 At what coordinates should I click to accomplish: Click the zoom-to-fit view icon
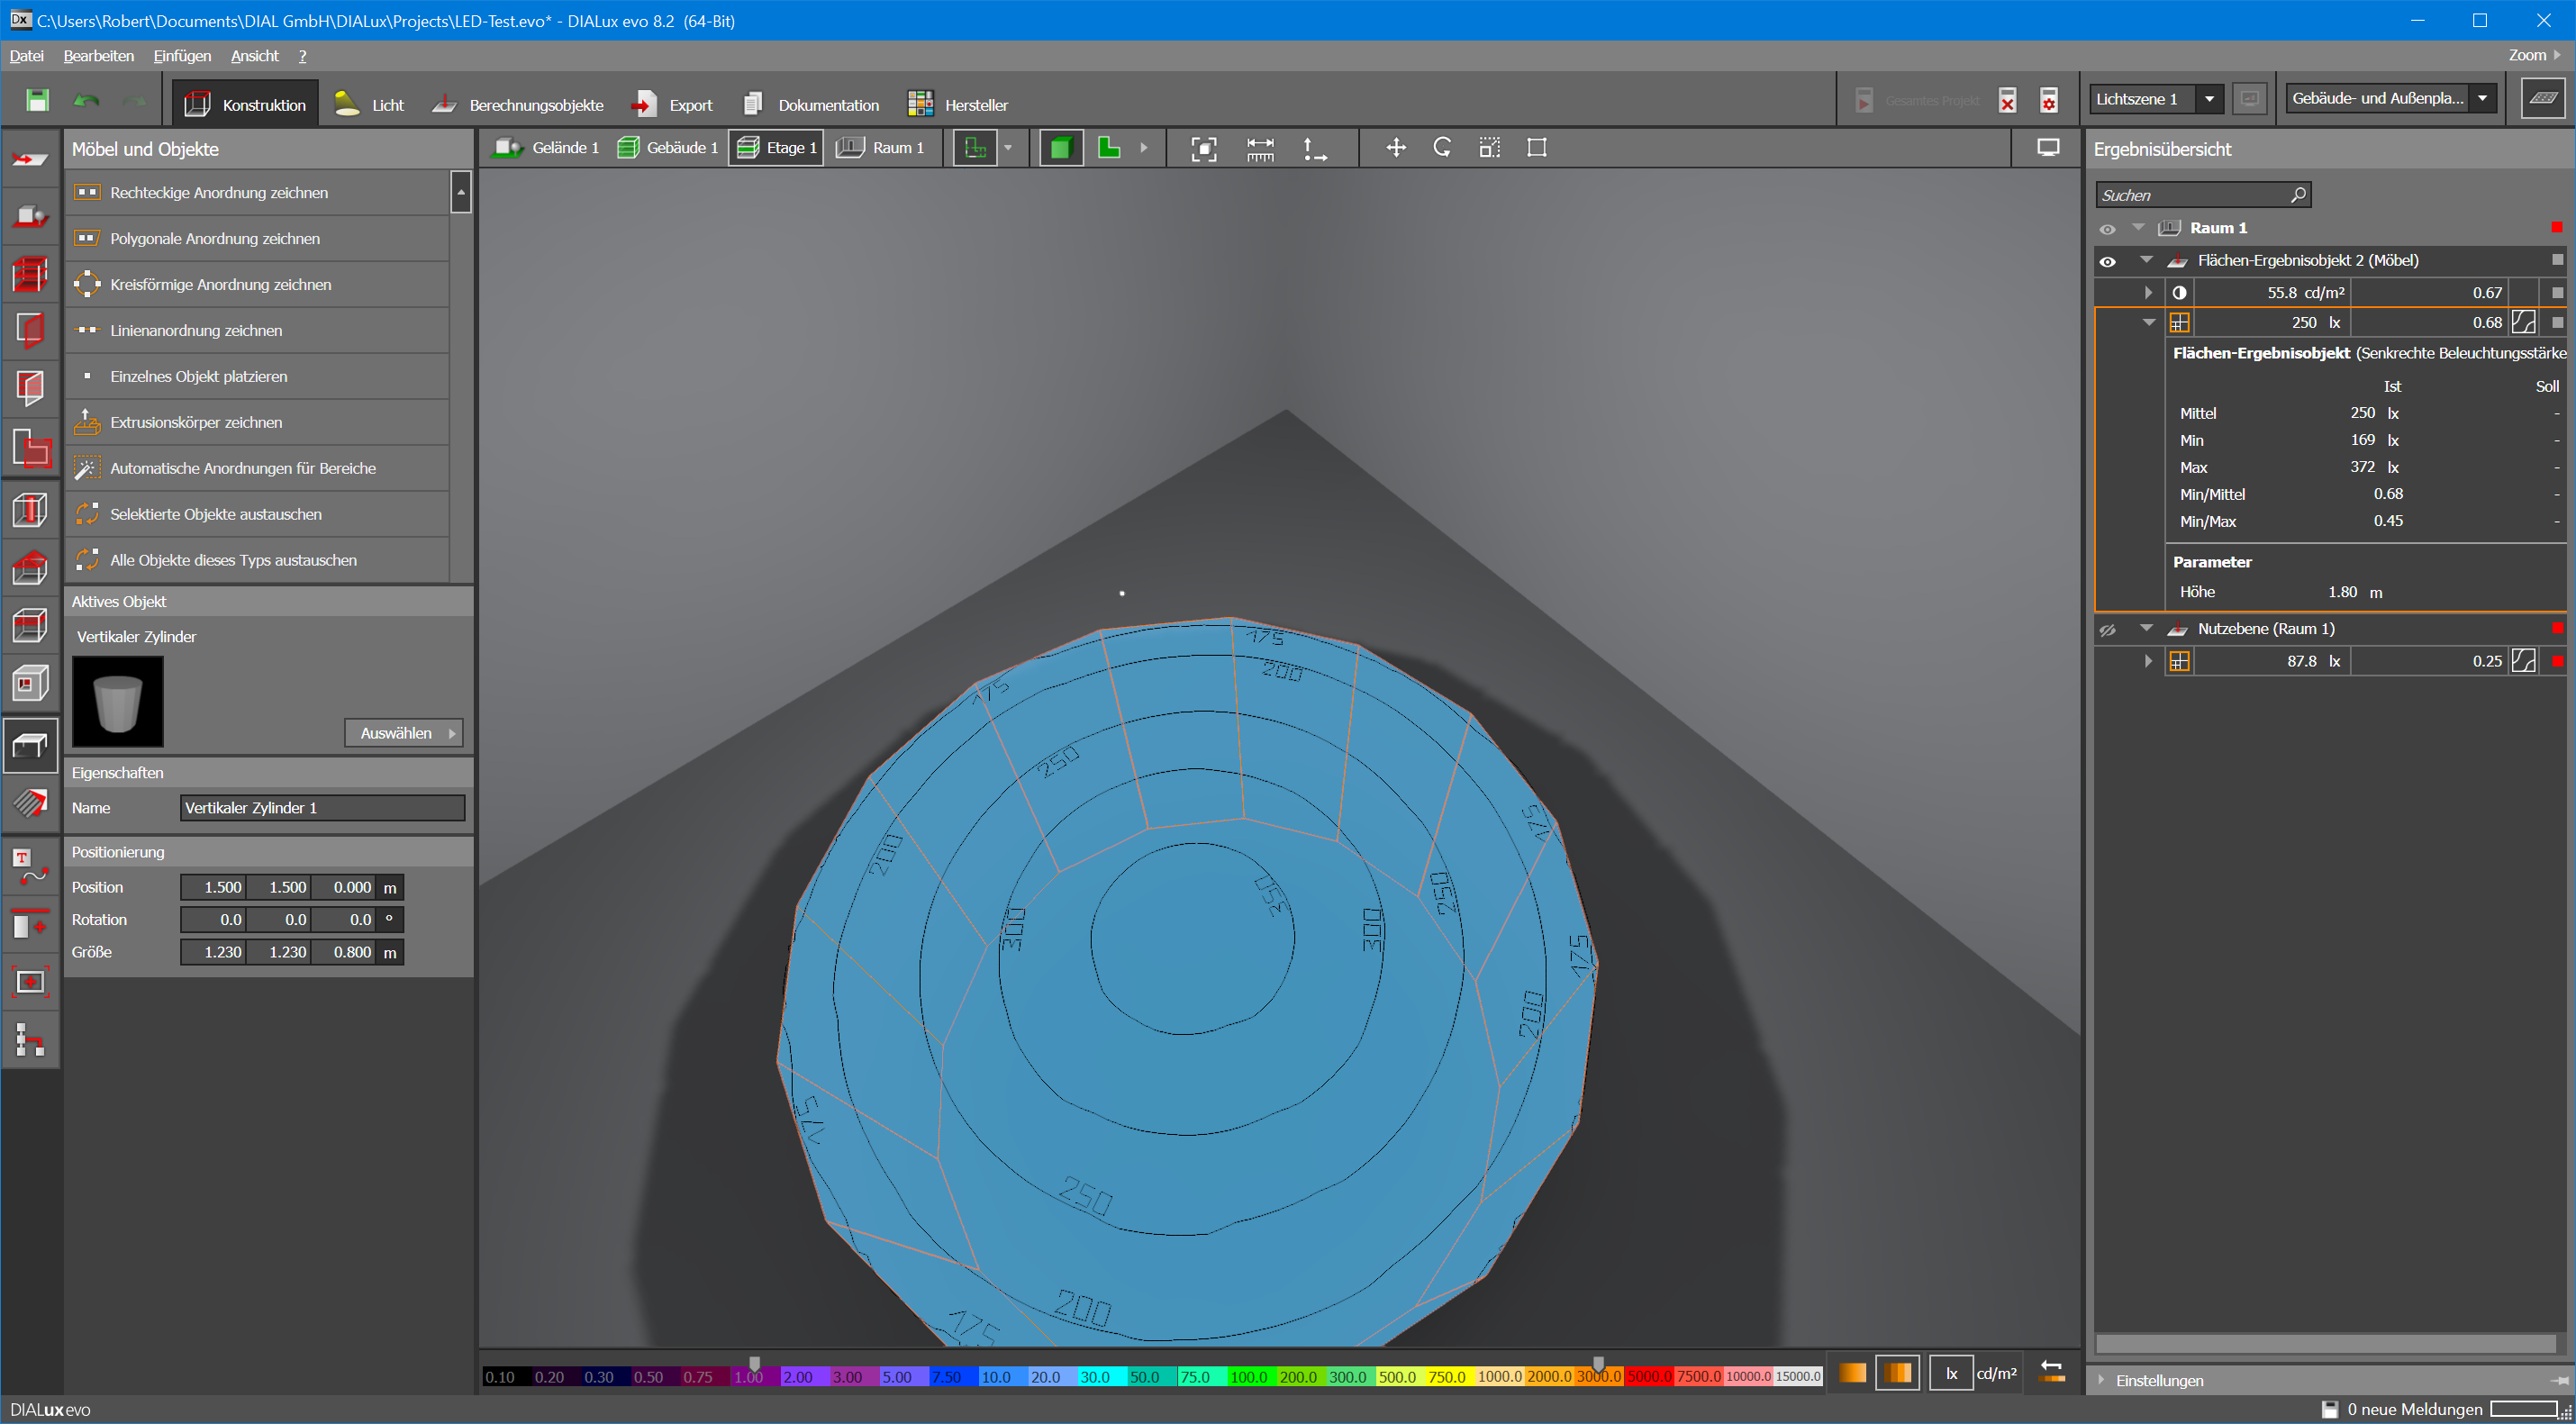[1204, 149]
